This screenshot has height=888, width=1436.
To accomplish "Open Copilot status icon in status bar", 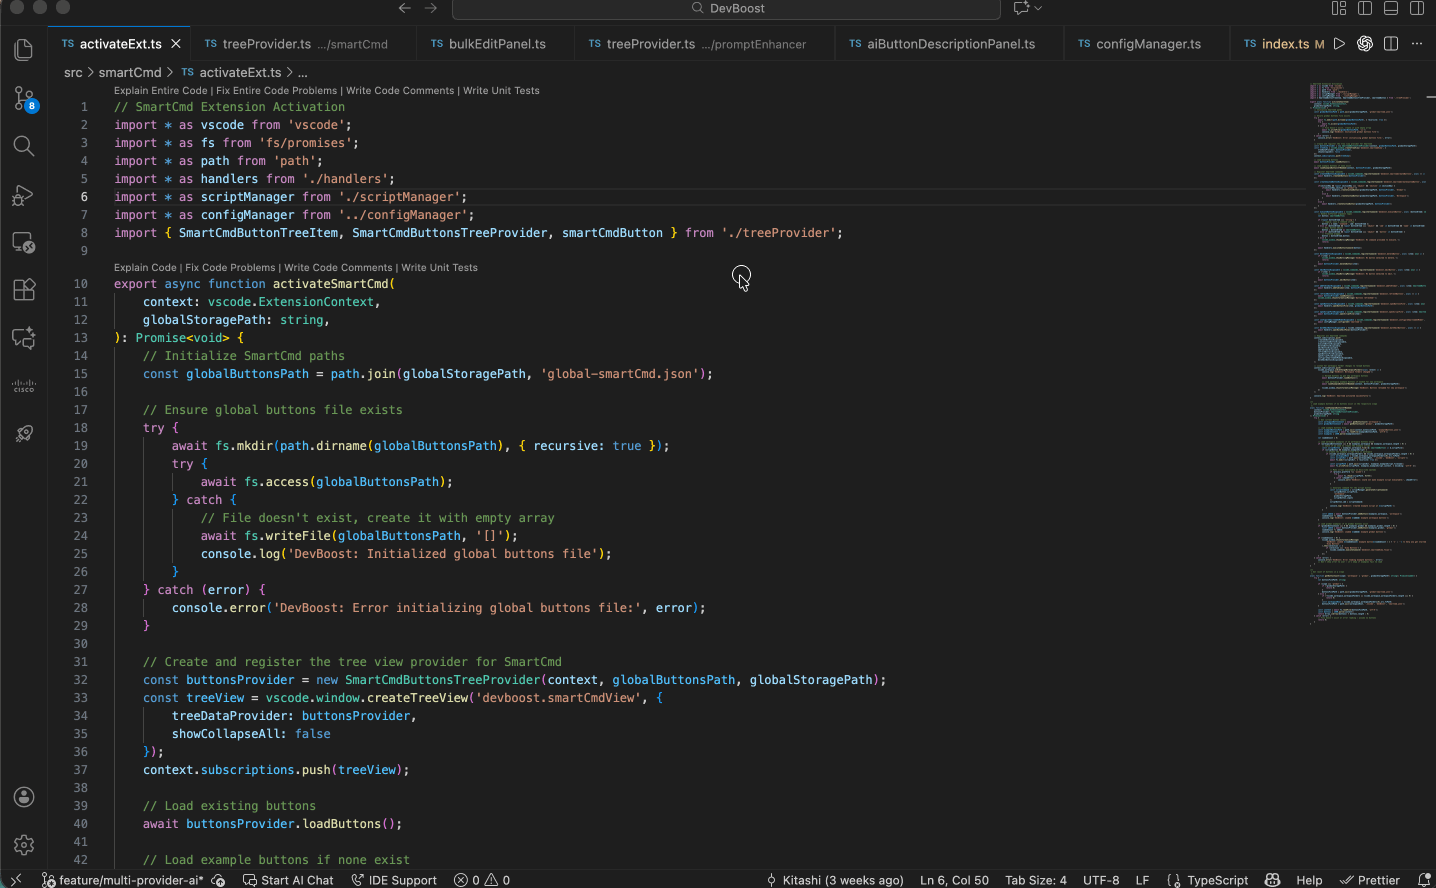I will pyautogui.click(x=1272, y=880).
